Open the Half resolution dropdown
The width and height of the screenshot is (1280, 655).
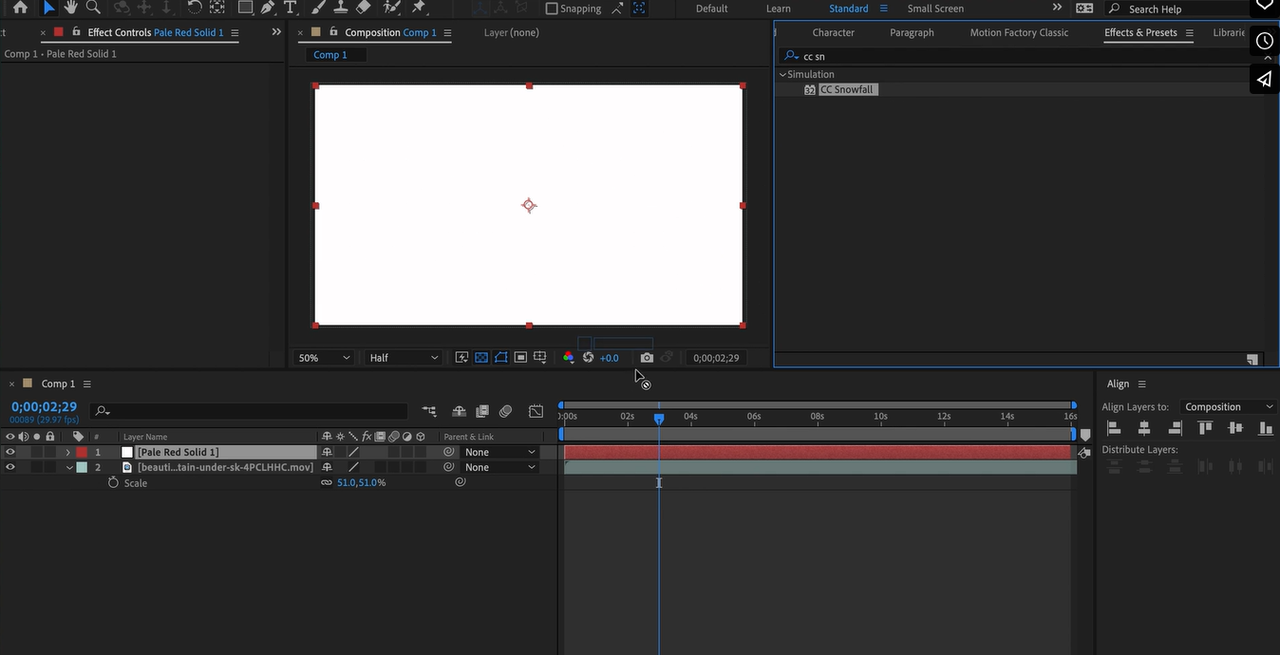point(403,357)
